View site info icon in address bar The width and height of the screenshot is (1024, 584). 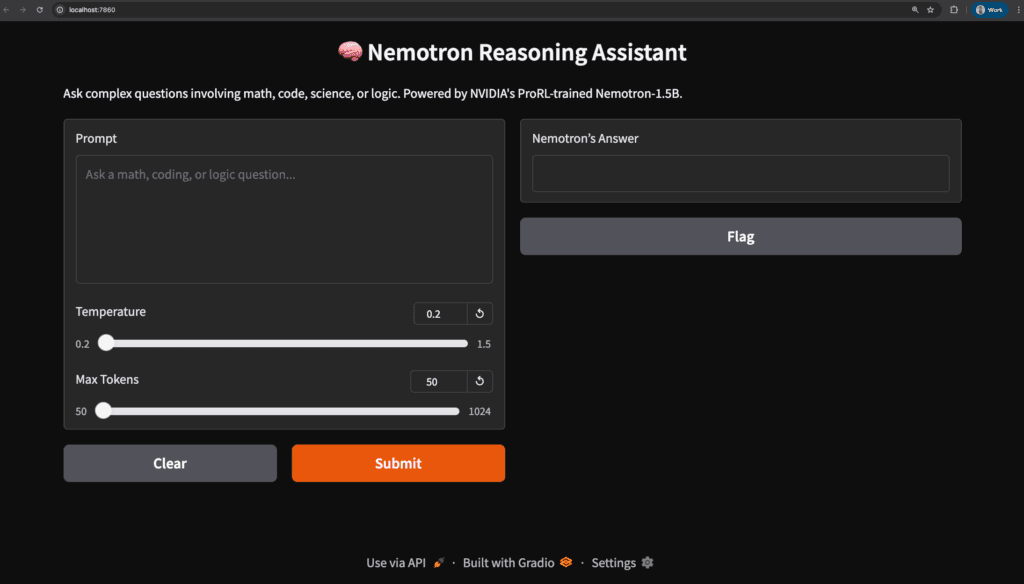click(x=60, y=10)
